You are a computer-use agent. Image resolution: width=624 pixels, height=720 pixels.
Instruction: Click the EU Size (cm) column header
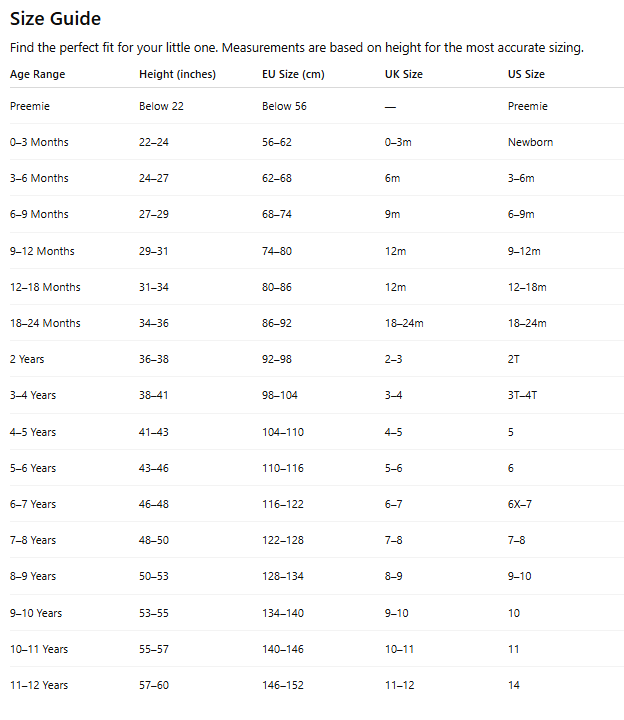click(293, 74)
